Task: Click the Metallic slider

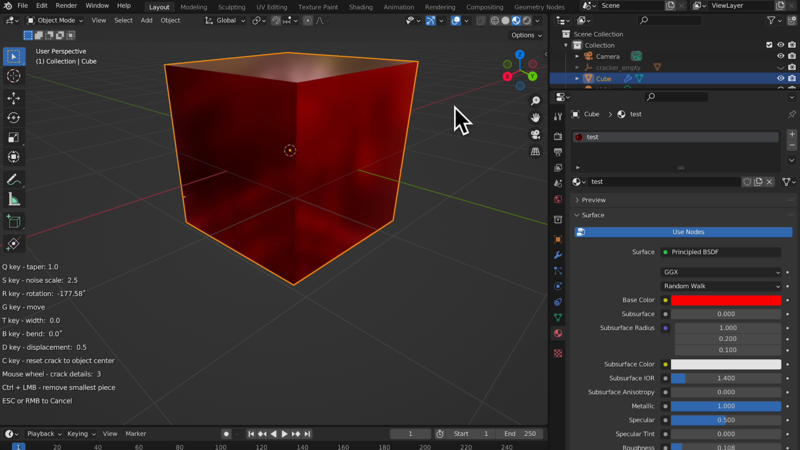Action: (x=726, y=406)
